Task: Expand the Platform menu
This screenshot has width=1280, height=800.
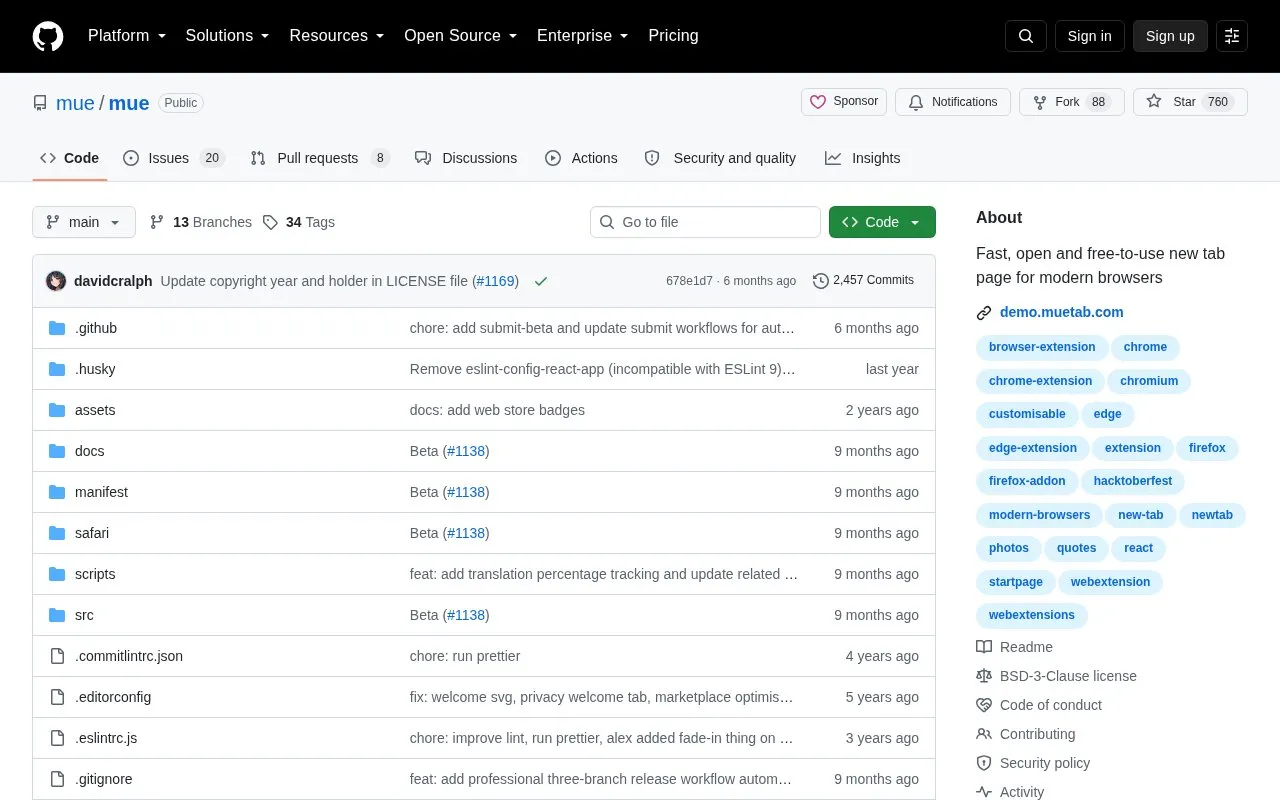Action: click(x=127, y=36)
